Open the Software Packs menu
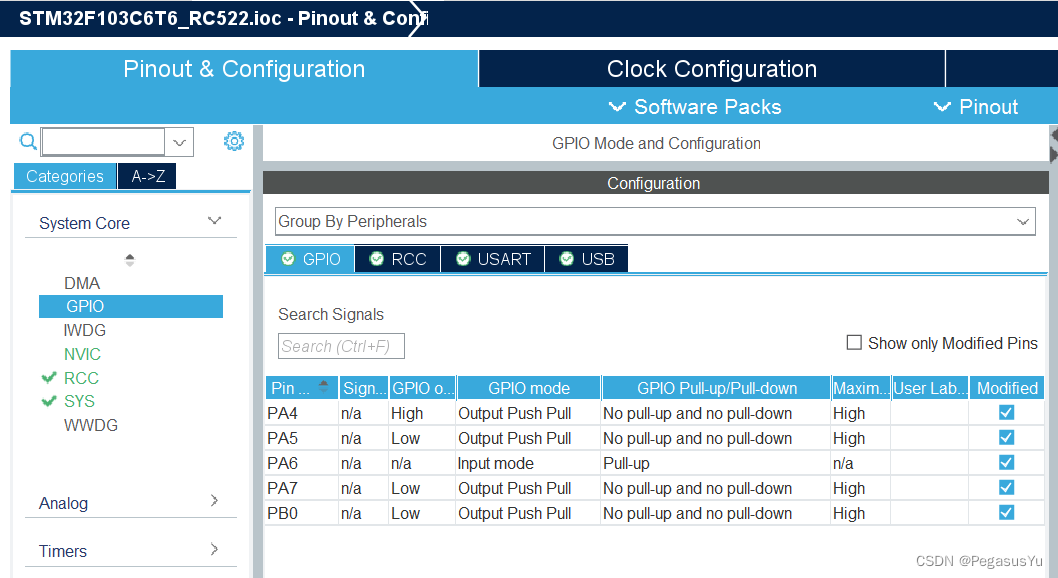 click(x=695, y=107)
